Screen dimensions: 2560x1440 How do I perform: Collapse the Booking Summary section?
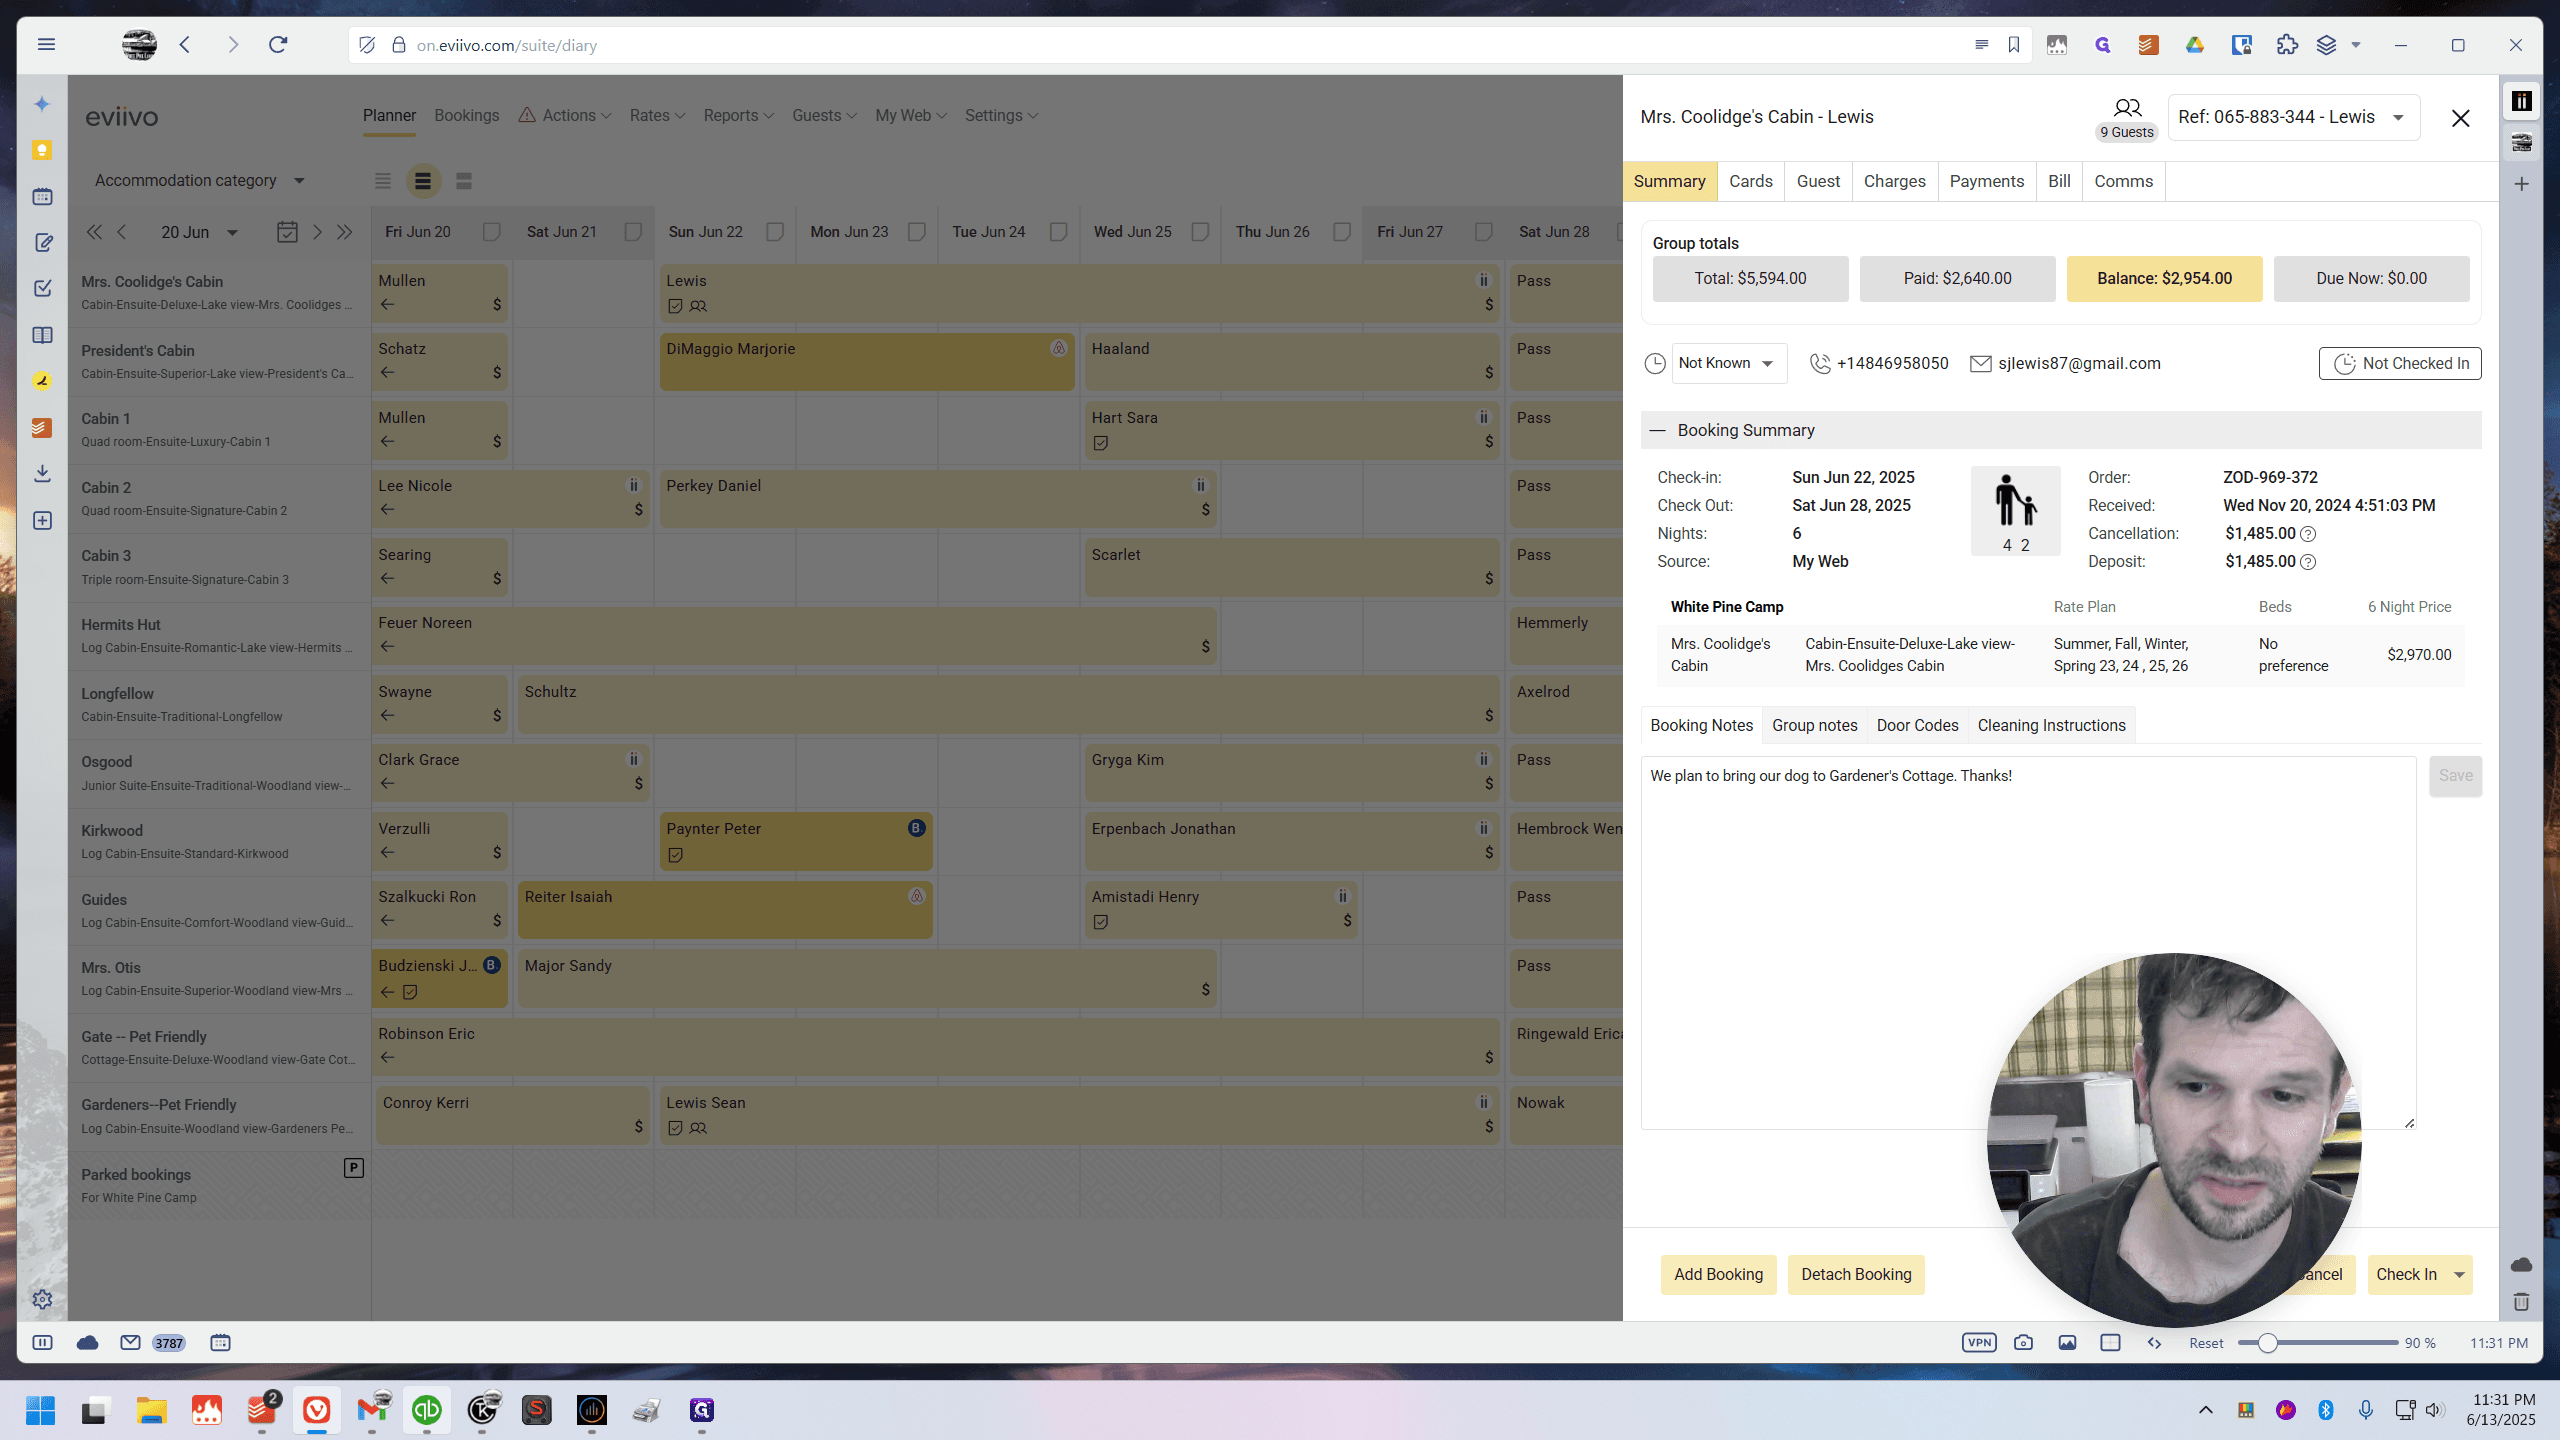(1657, 430)
